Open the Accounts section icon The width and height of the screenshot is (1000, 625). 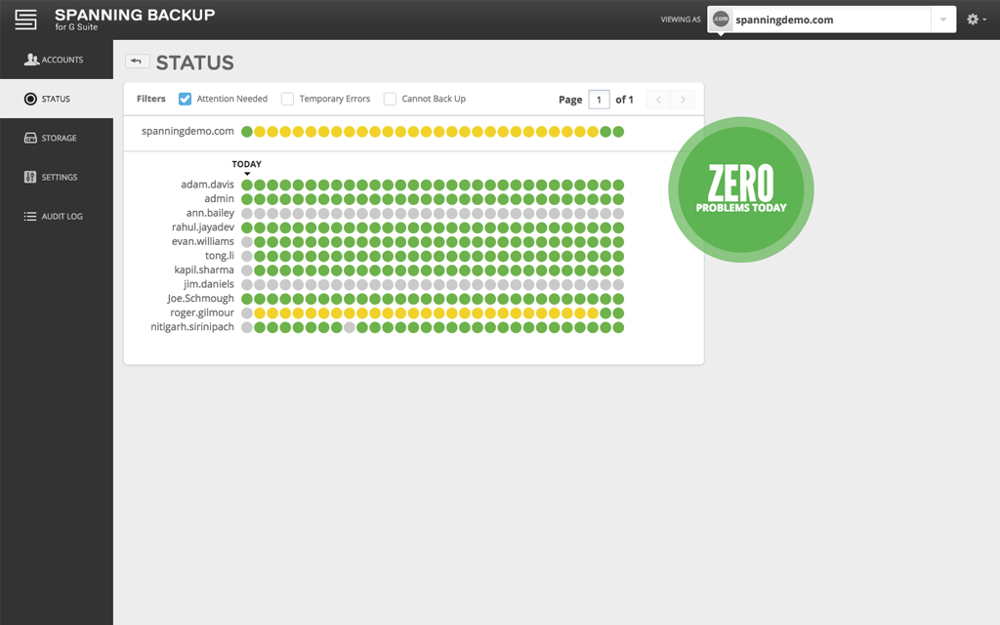(x=31, y=59)
